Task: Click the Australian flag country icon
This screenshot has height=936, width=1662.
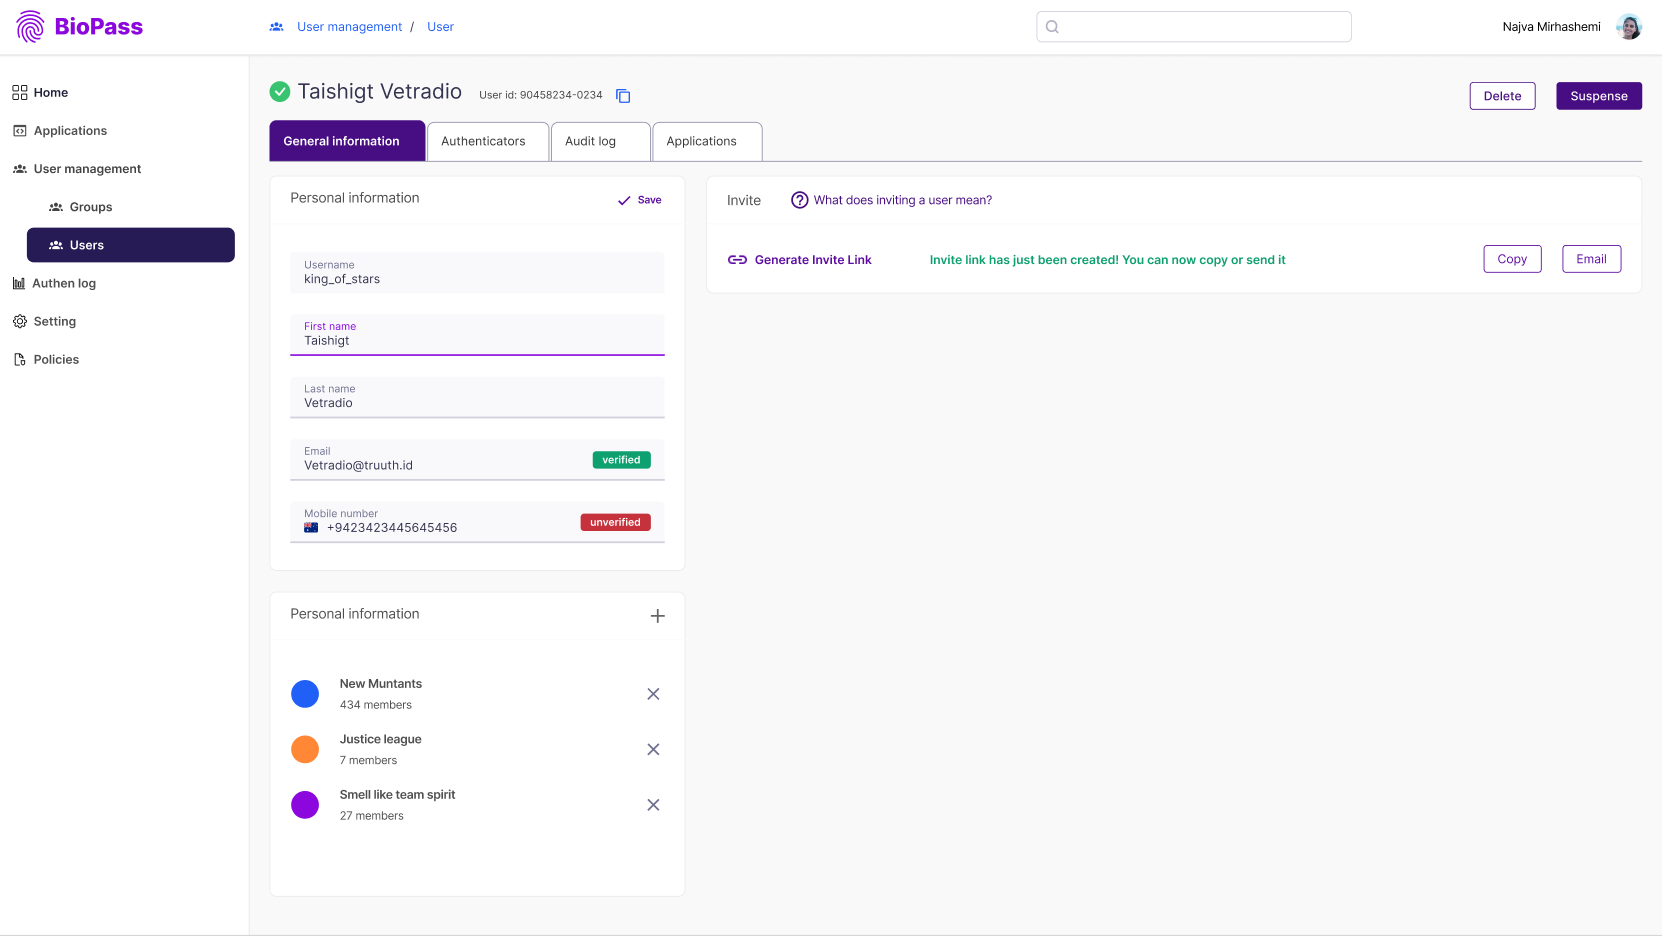Action: (311, 528)
